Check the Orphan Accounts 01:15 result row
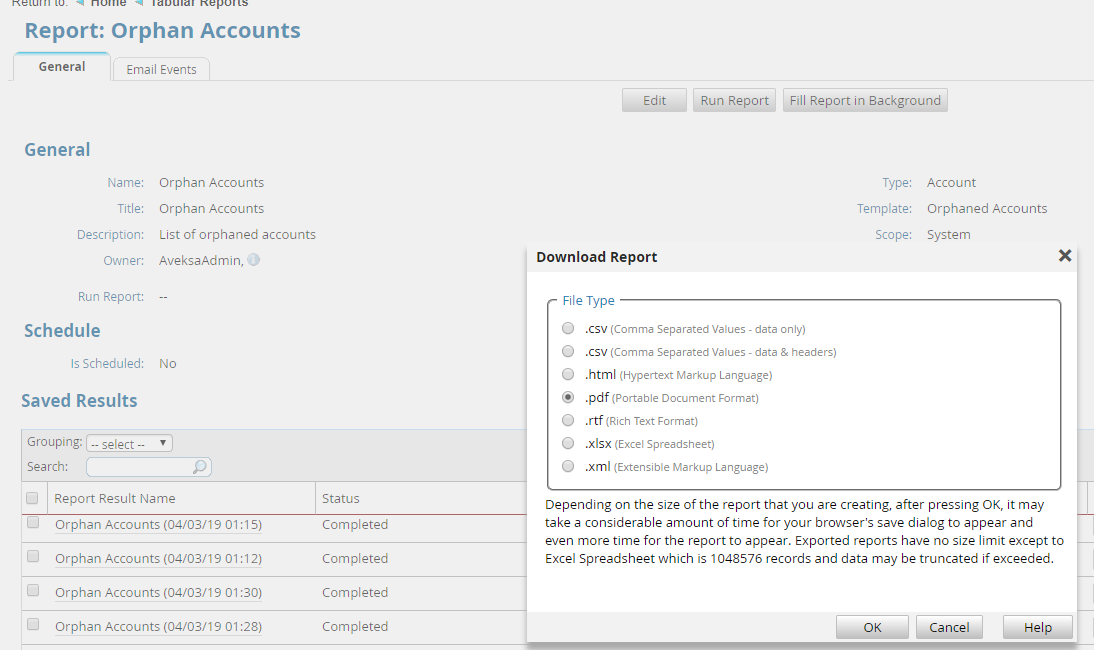Image resolution: width=1094 pixels, height=650 pixels. tap(33, 523)
